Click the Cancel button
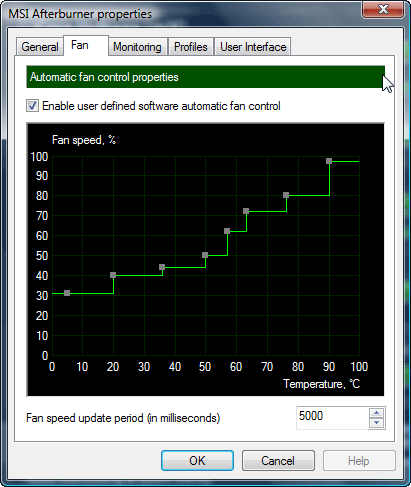The width and height of the screenshot is (411, 487). (x=278, y=461)
